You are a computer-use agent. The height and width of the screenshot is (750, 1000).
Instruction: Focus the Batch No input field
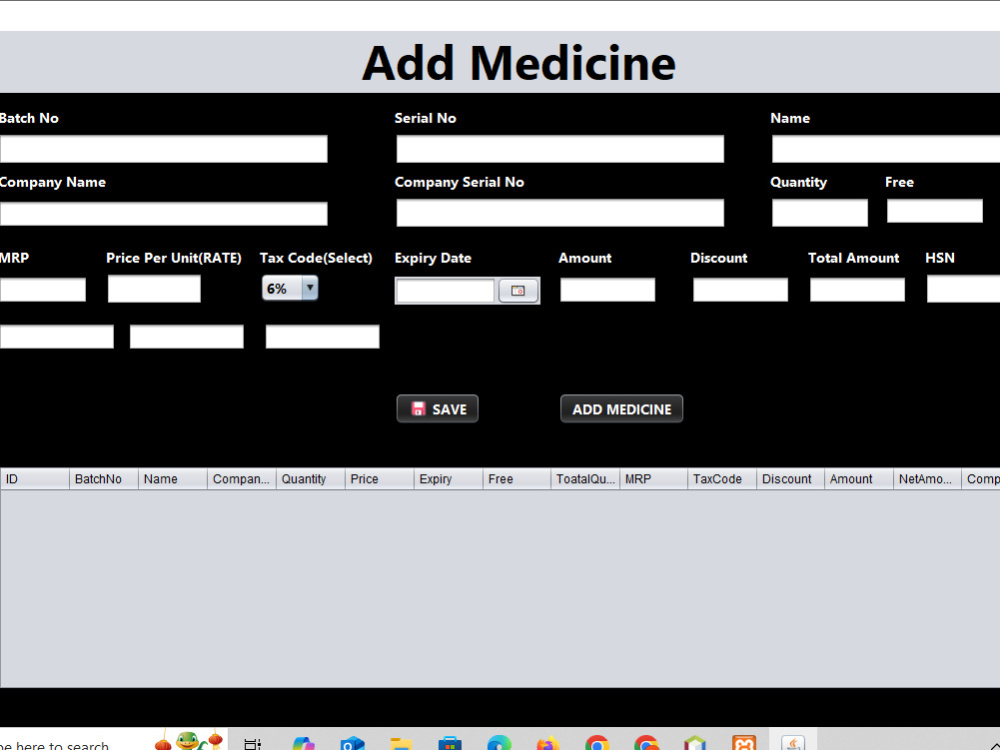(x=163, y=149)
